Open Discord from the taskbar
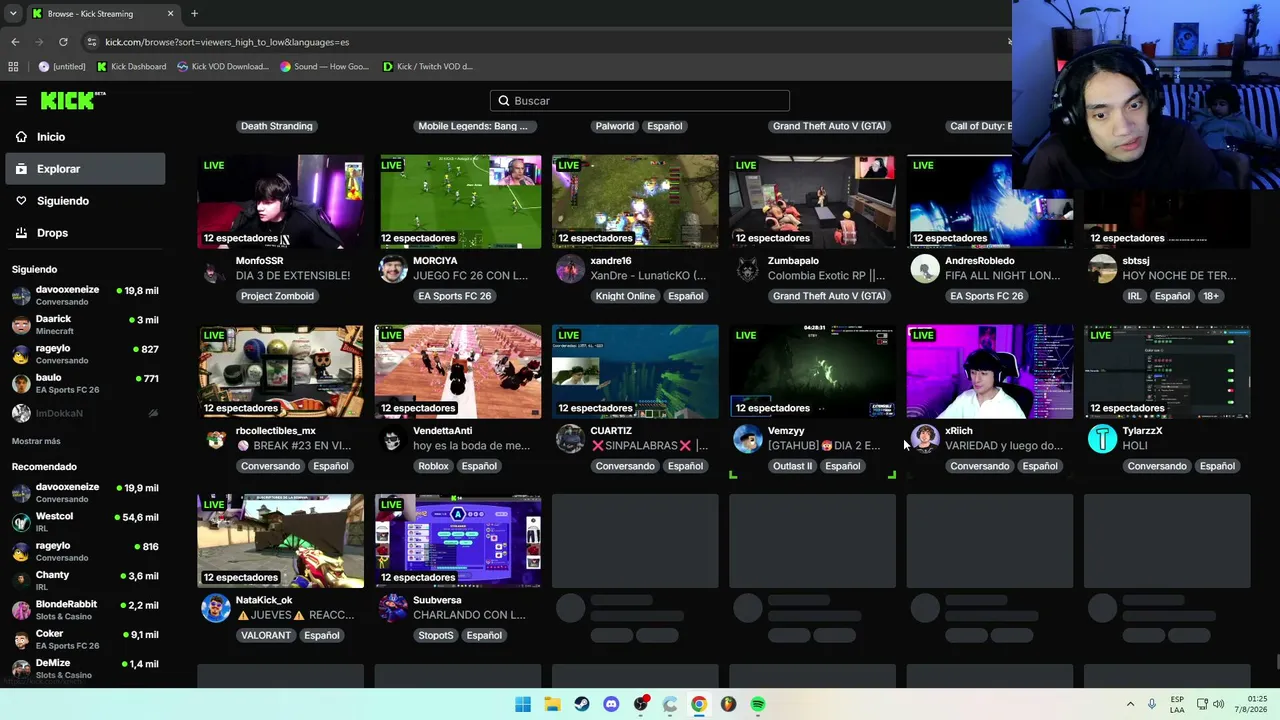Viewport: 1280px width, 720px height. pos(611,704)
